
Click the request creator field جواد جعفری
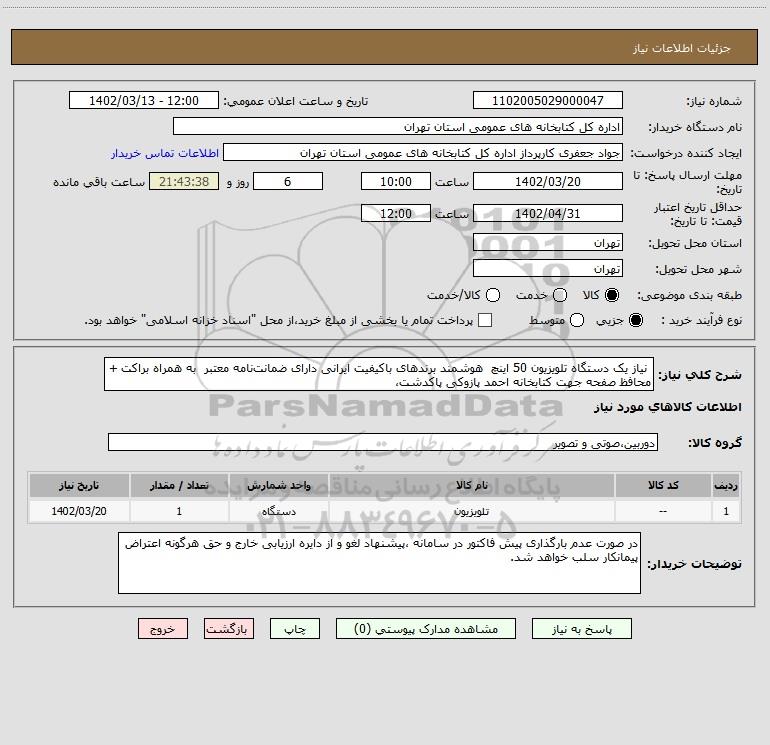coord(423,152)
